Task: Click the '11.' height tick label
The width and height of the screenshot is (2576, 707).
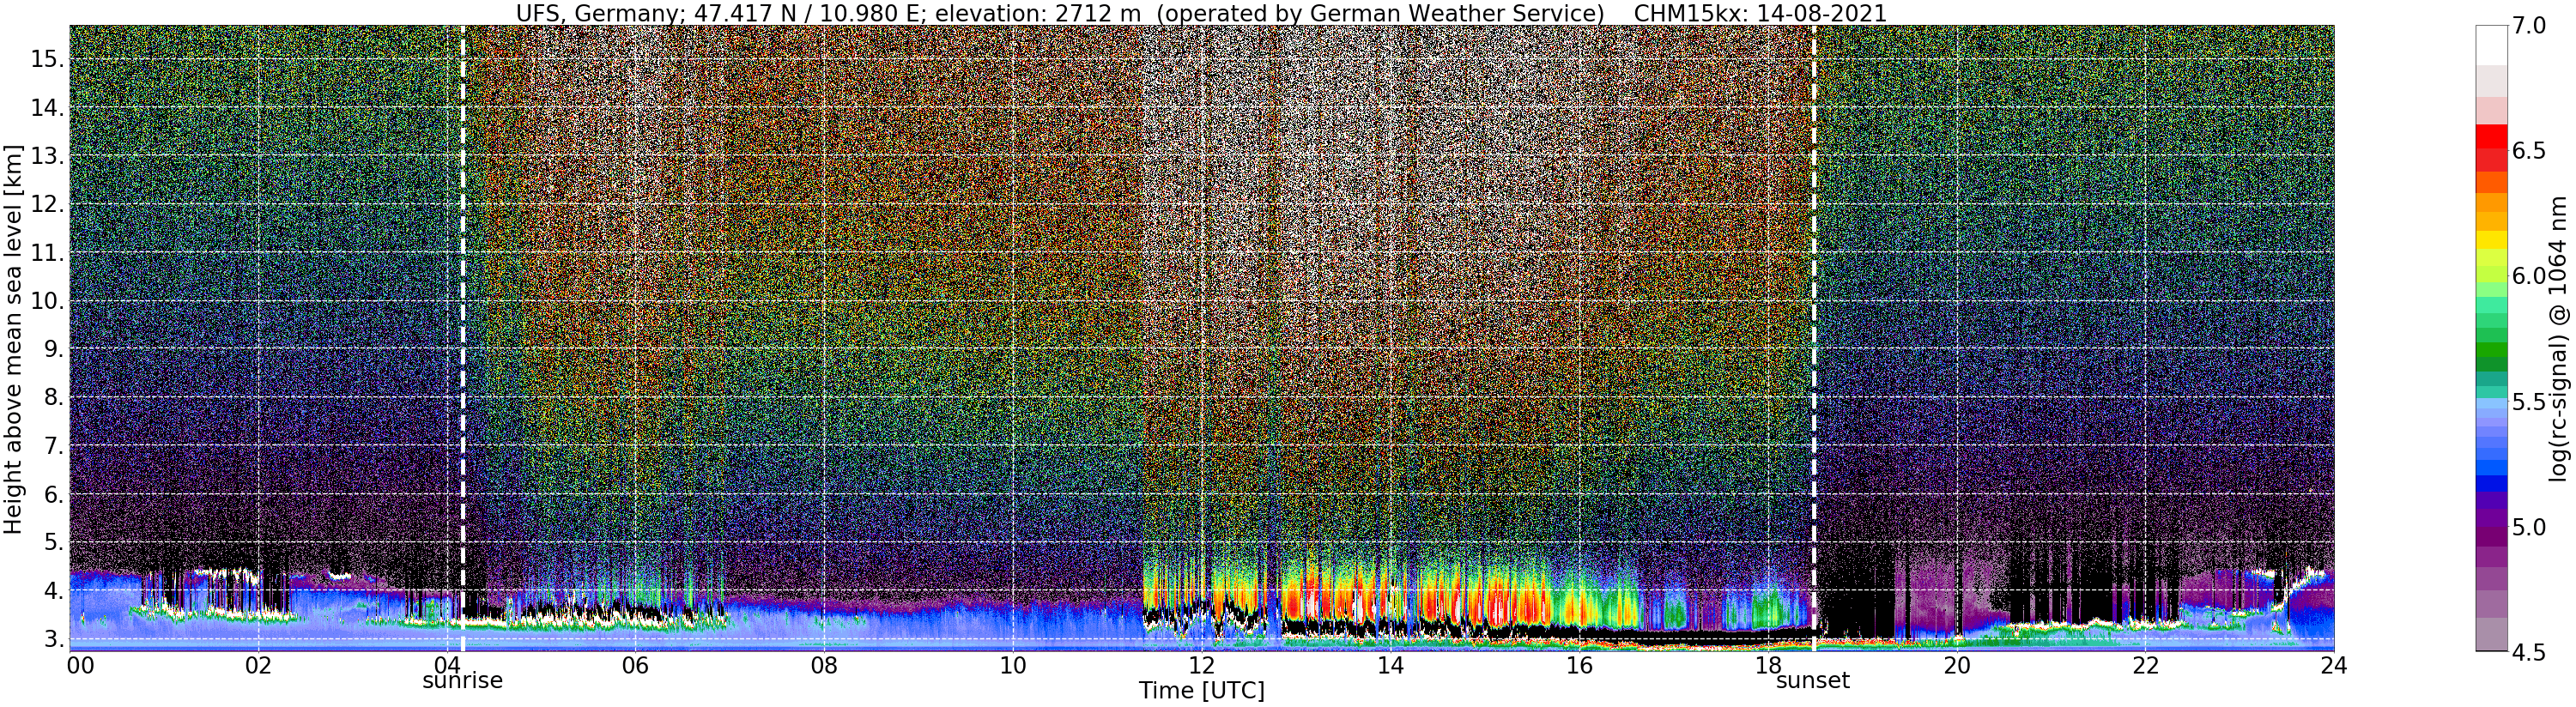Action: pos(46,253)
